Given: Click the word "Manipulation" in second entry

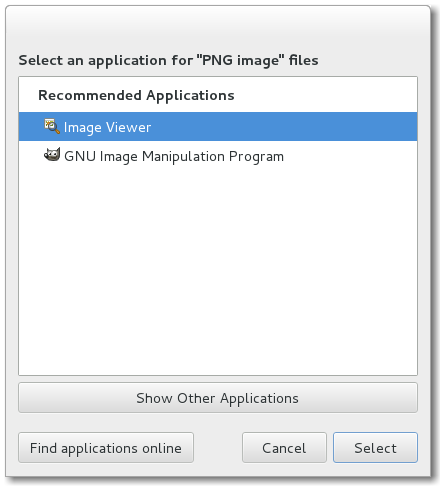Looking at the screenshot, I should click(183, 156).
